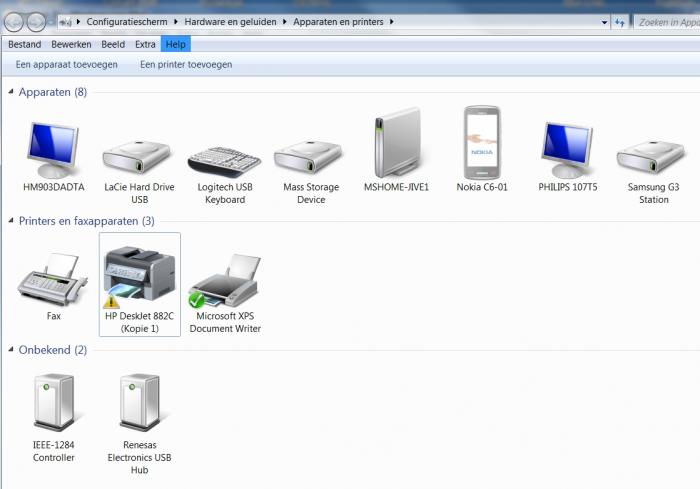
Task: Open the Beeld menu
Action: coord(113,44)
